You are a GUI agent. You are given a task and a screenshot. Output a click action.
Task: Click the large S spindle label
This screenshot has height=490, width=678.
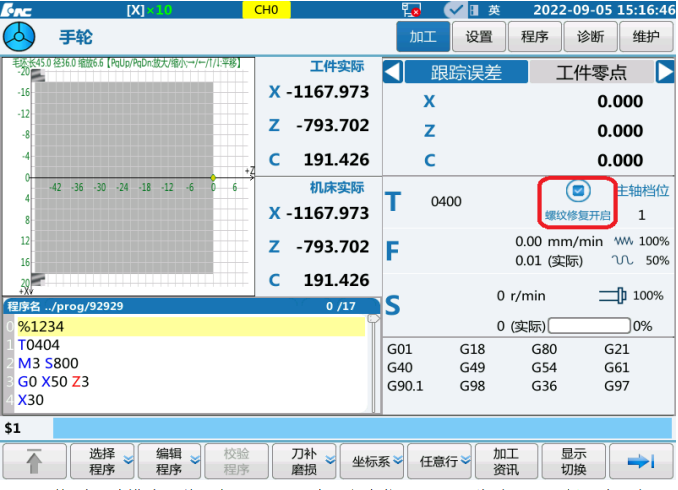393,305
